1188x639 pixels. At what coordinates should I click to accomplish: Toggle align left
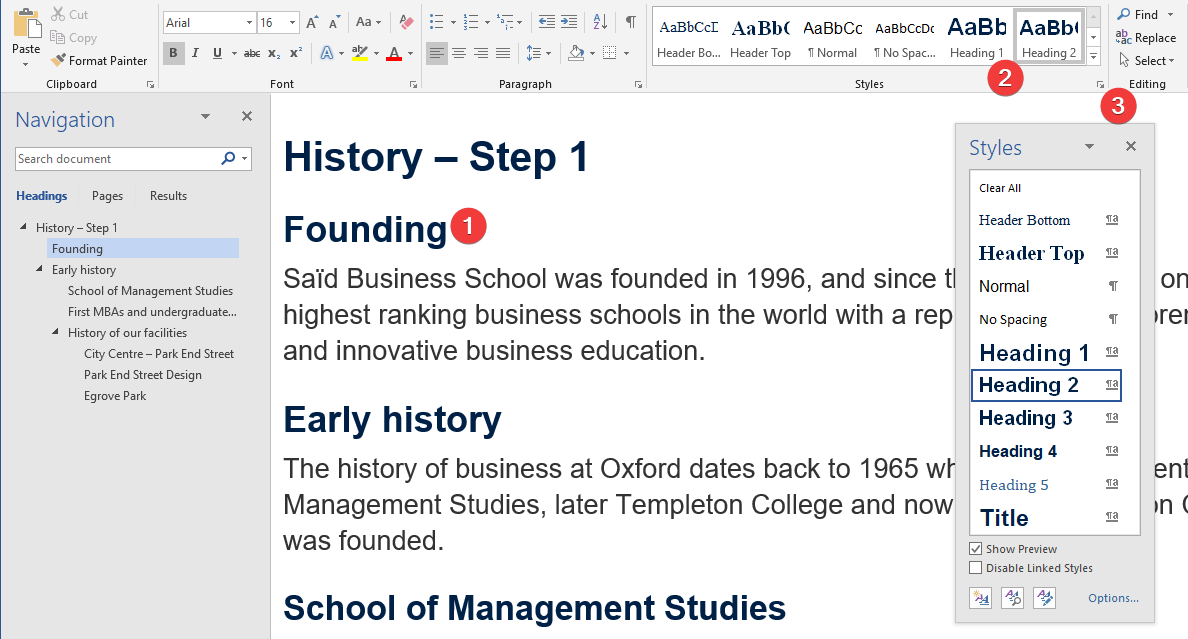(437, 53)
